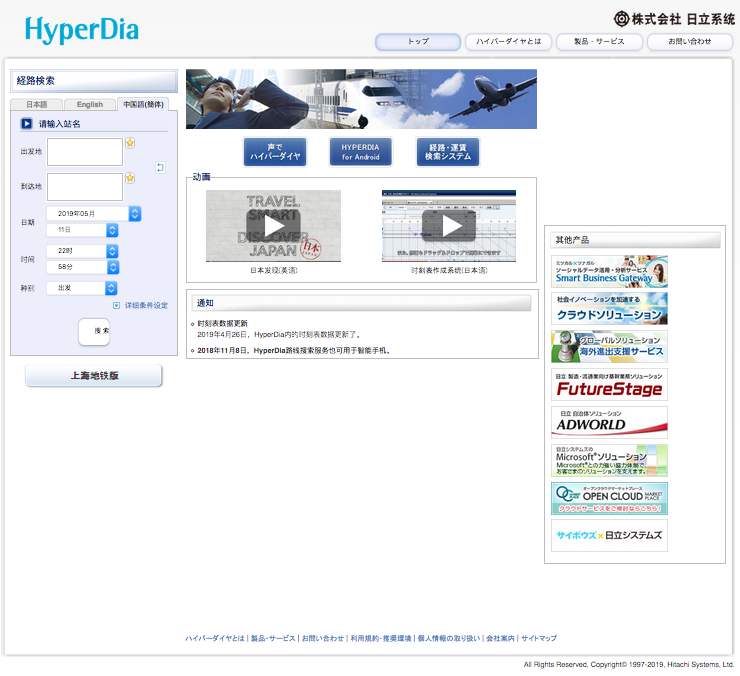Image resolution: width=740 pixels, height=676 pixels.
Task: Switch to the 日本語 tab
Action: coord(36,104)
